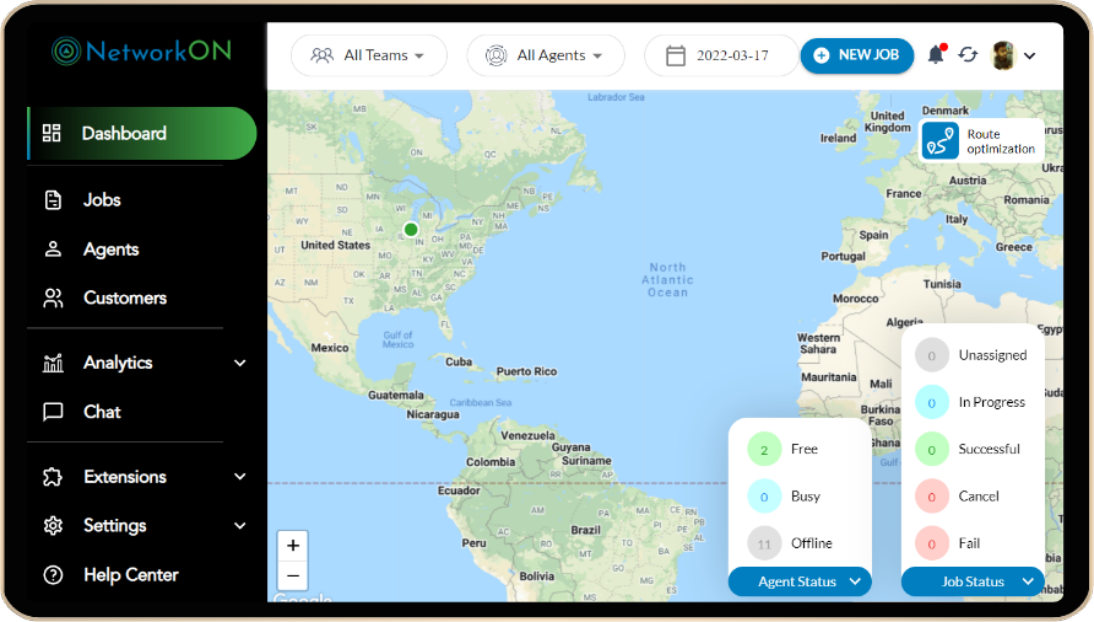Image resolution: width=1094 pixels, height=622 pixels.
Task: Click the green agent marker on map
Action: point(410,229)
